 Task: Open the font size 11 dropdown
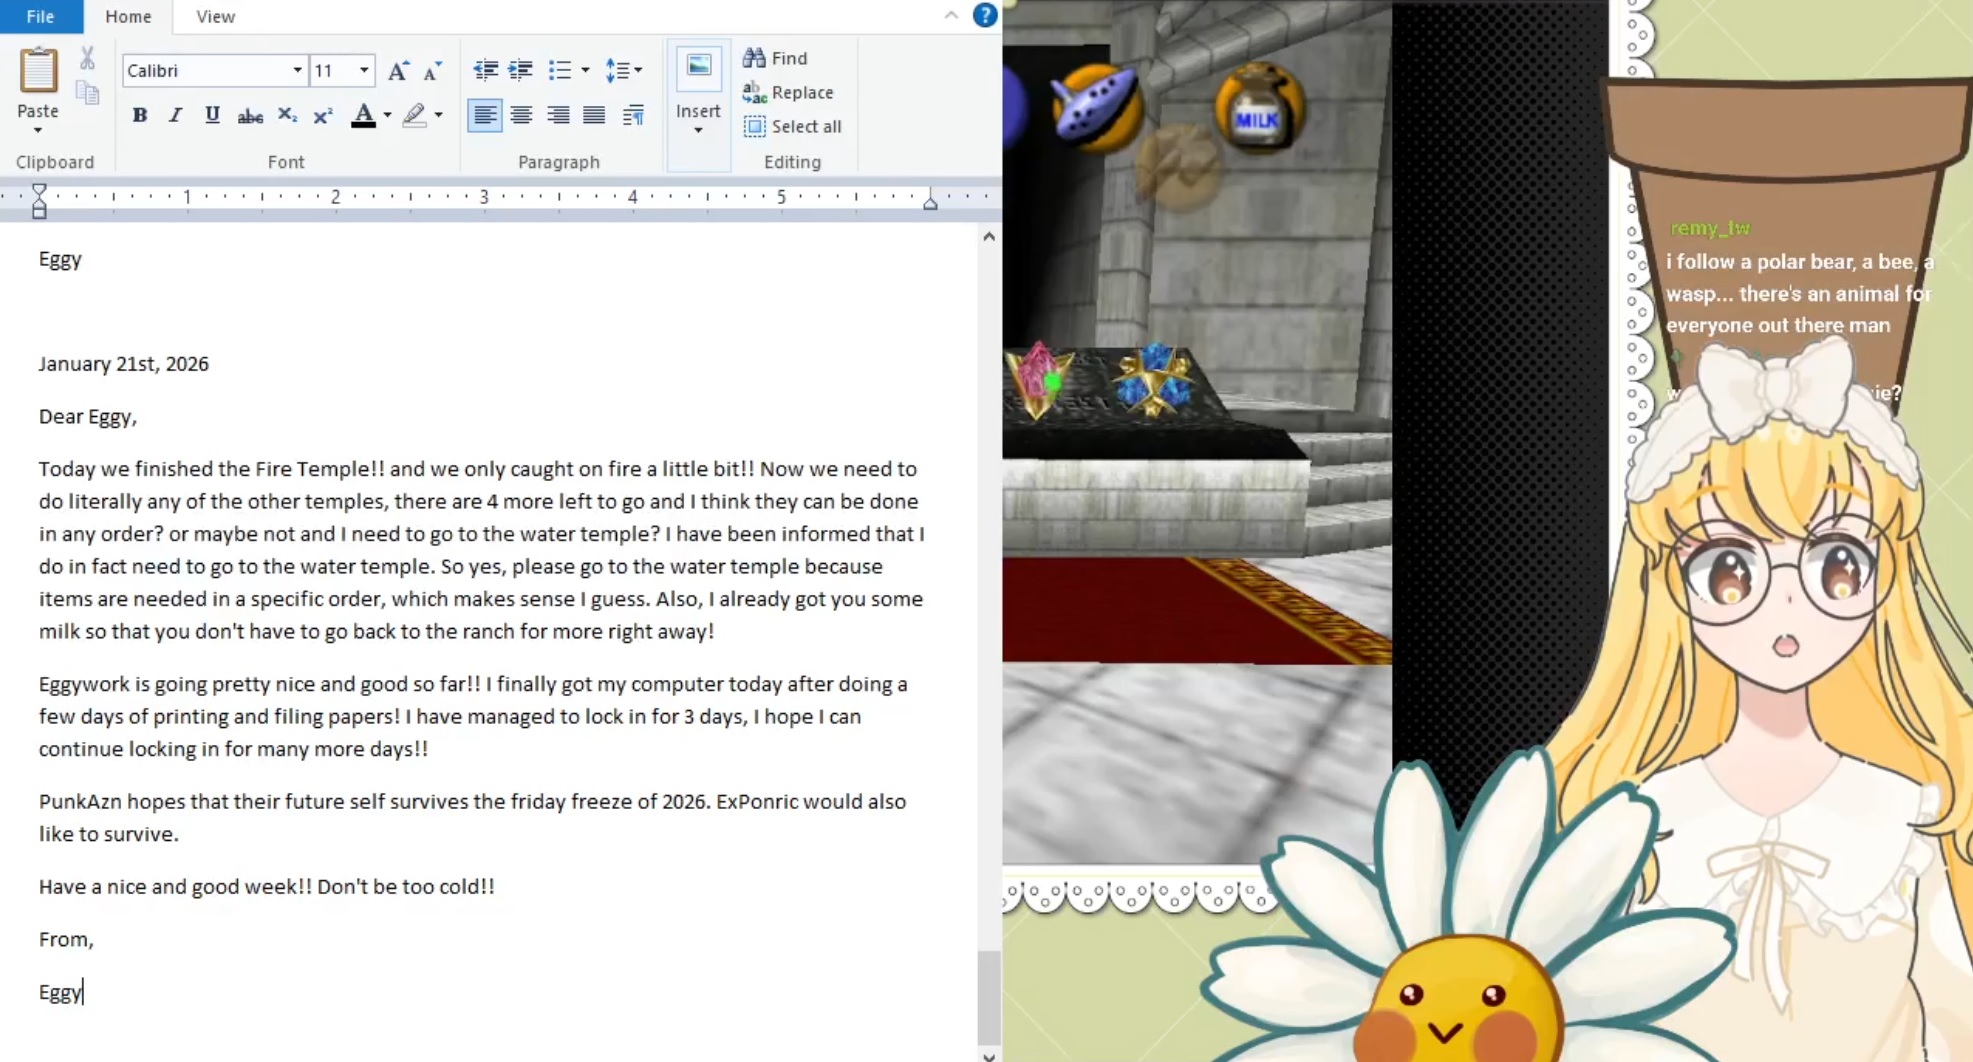tap(364, 70)
